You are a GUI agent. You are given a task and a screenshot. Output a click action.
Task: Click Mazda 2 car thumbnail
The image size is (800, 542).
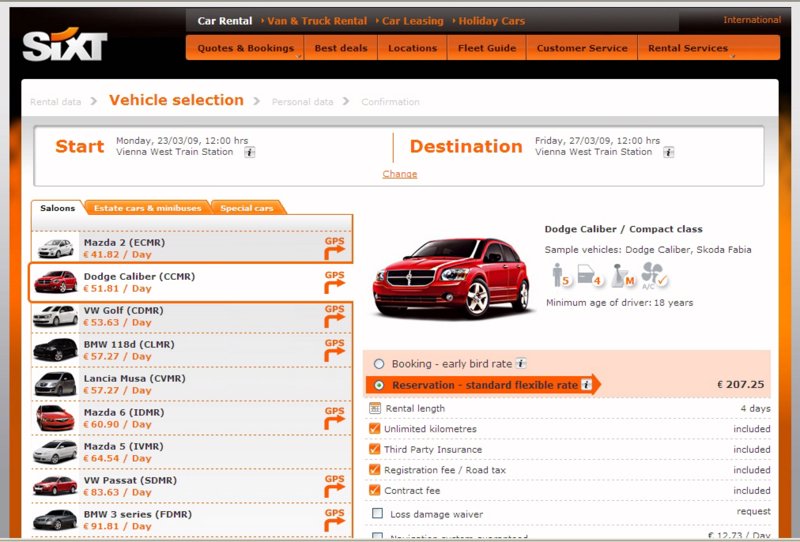(x=56, y=249)
